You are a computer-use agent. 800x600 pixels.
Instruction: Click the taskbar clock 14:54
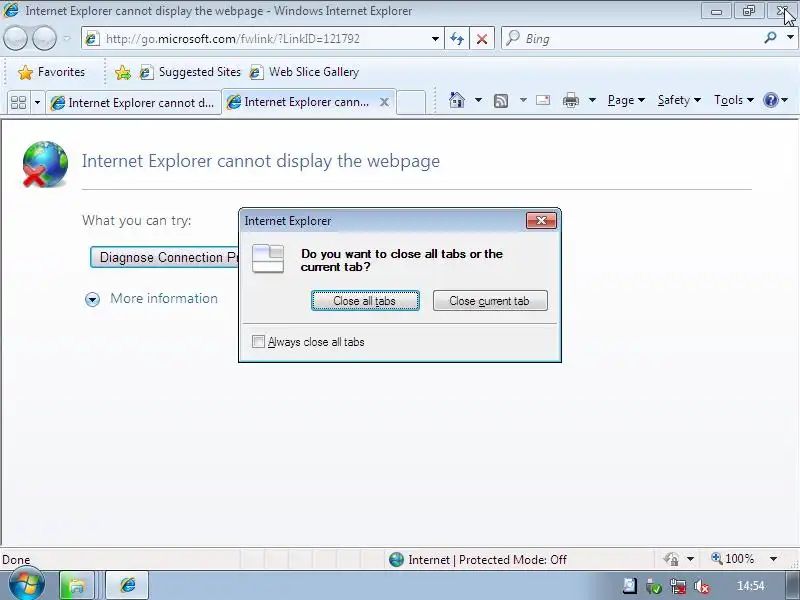(751, 586)
